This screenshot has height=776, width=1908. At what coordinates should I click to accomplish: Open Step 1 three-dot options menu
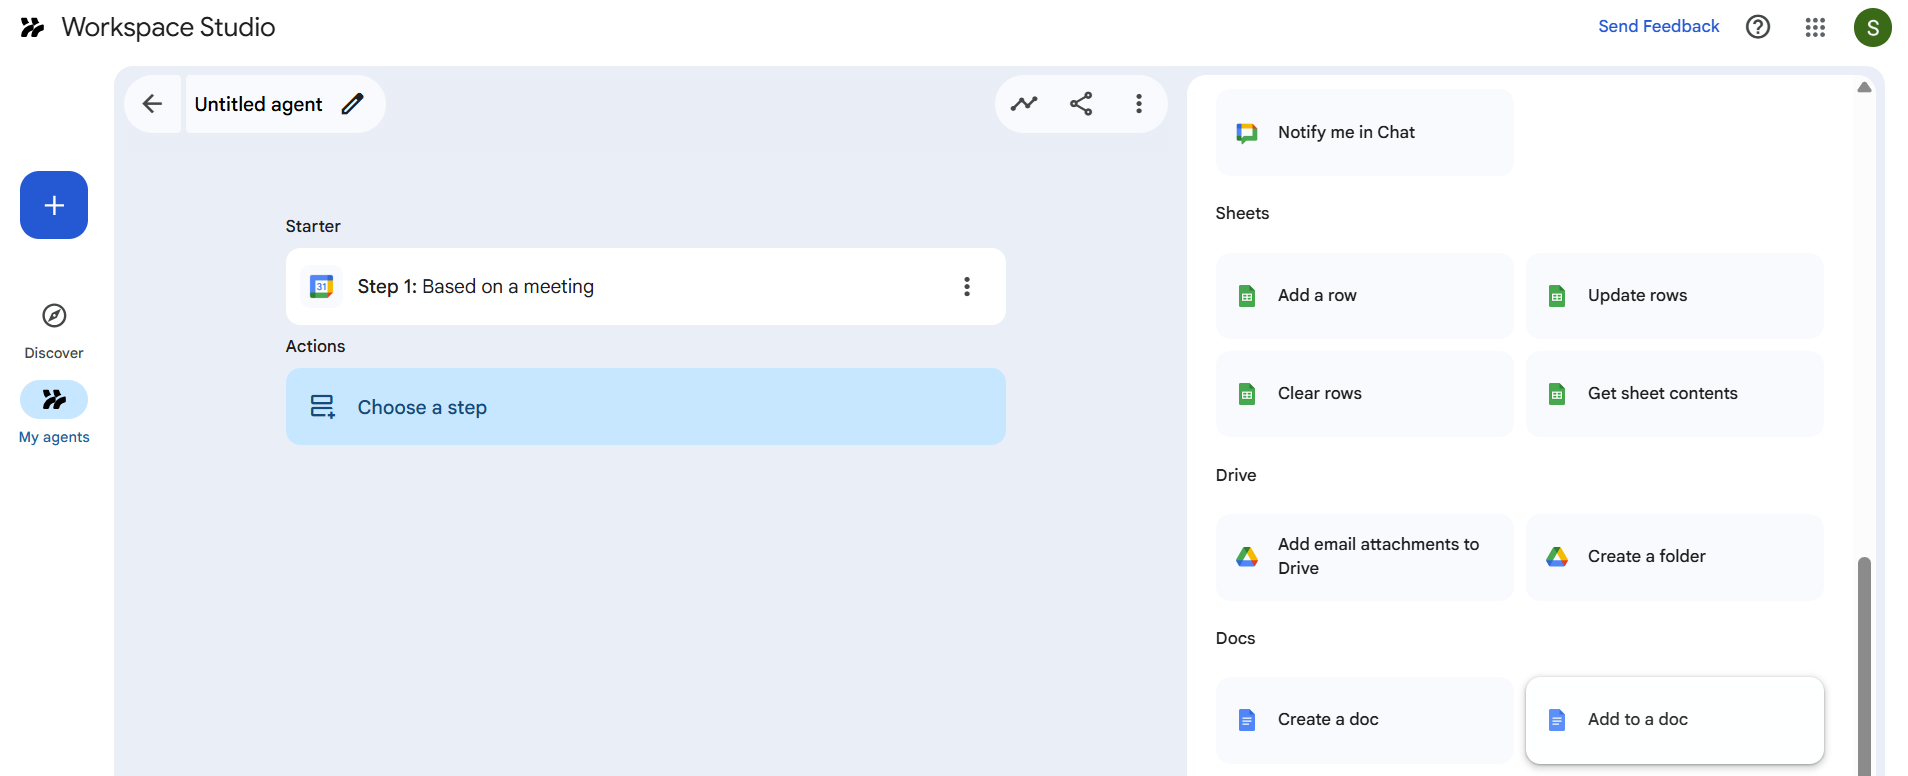tap(966, 287)
